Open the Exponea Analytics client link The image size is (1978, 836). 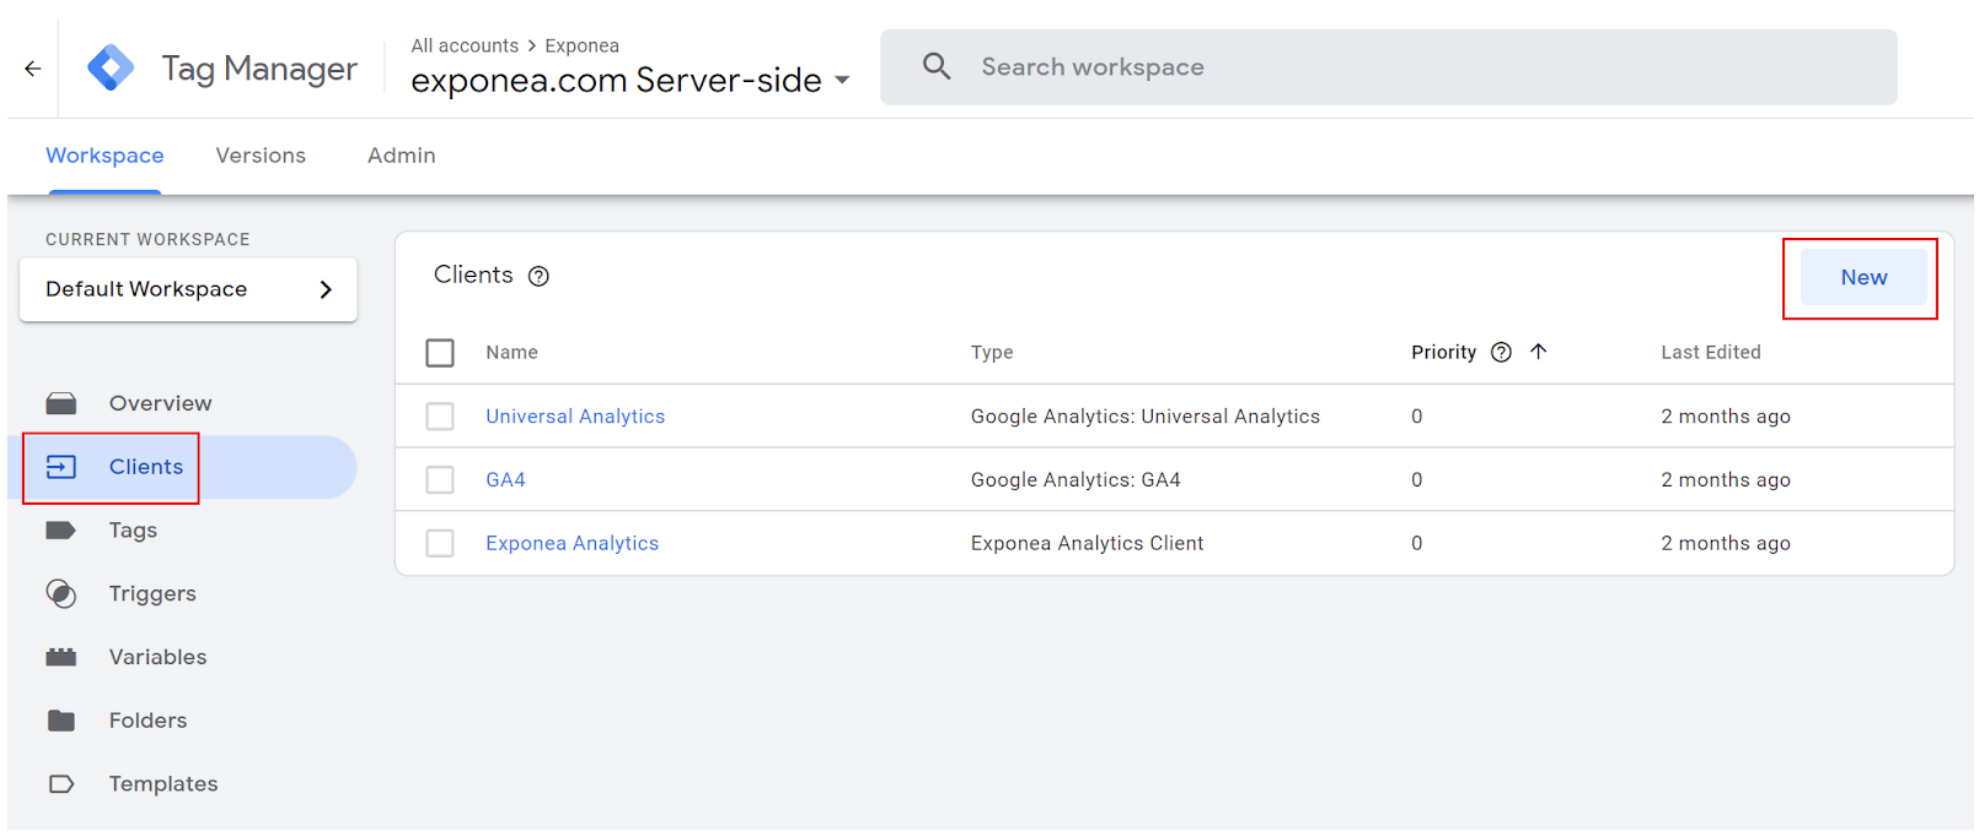572,543
